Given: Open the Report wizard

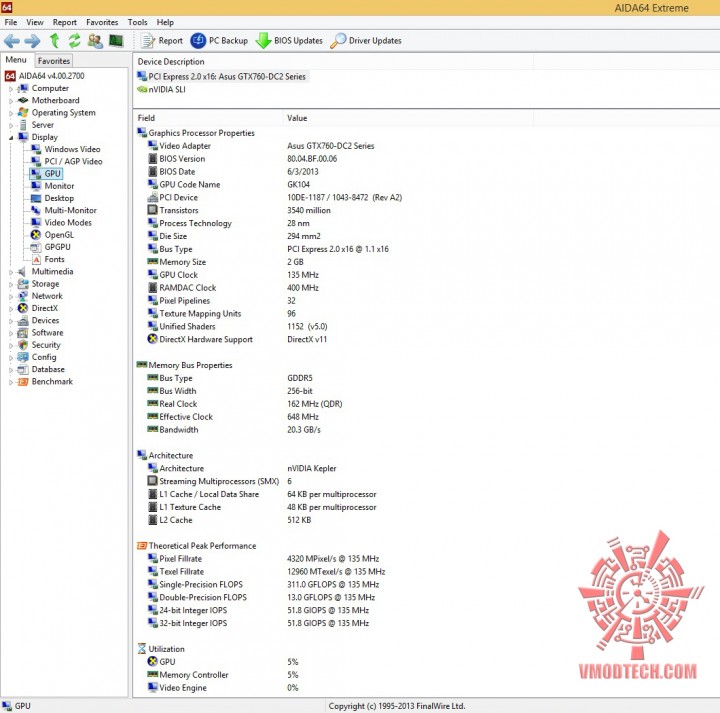Looking at the screenshot, I should pos(162,41).
